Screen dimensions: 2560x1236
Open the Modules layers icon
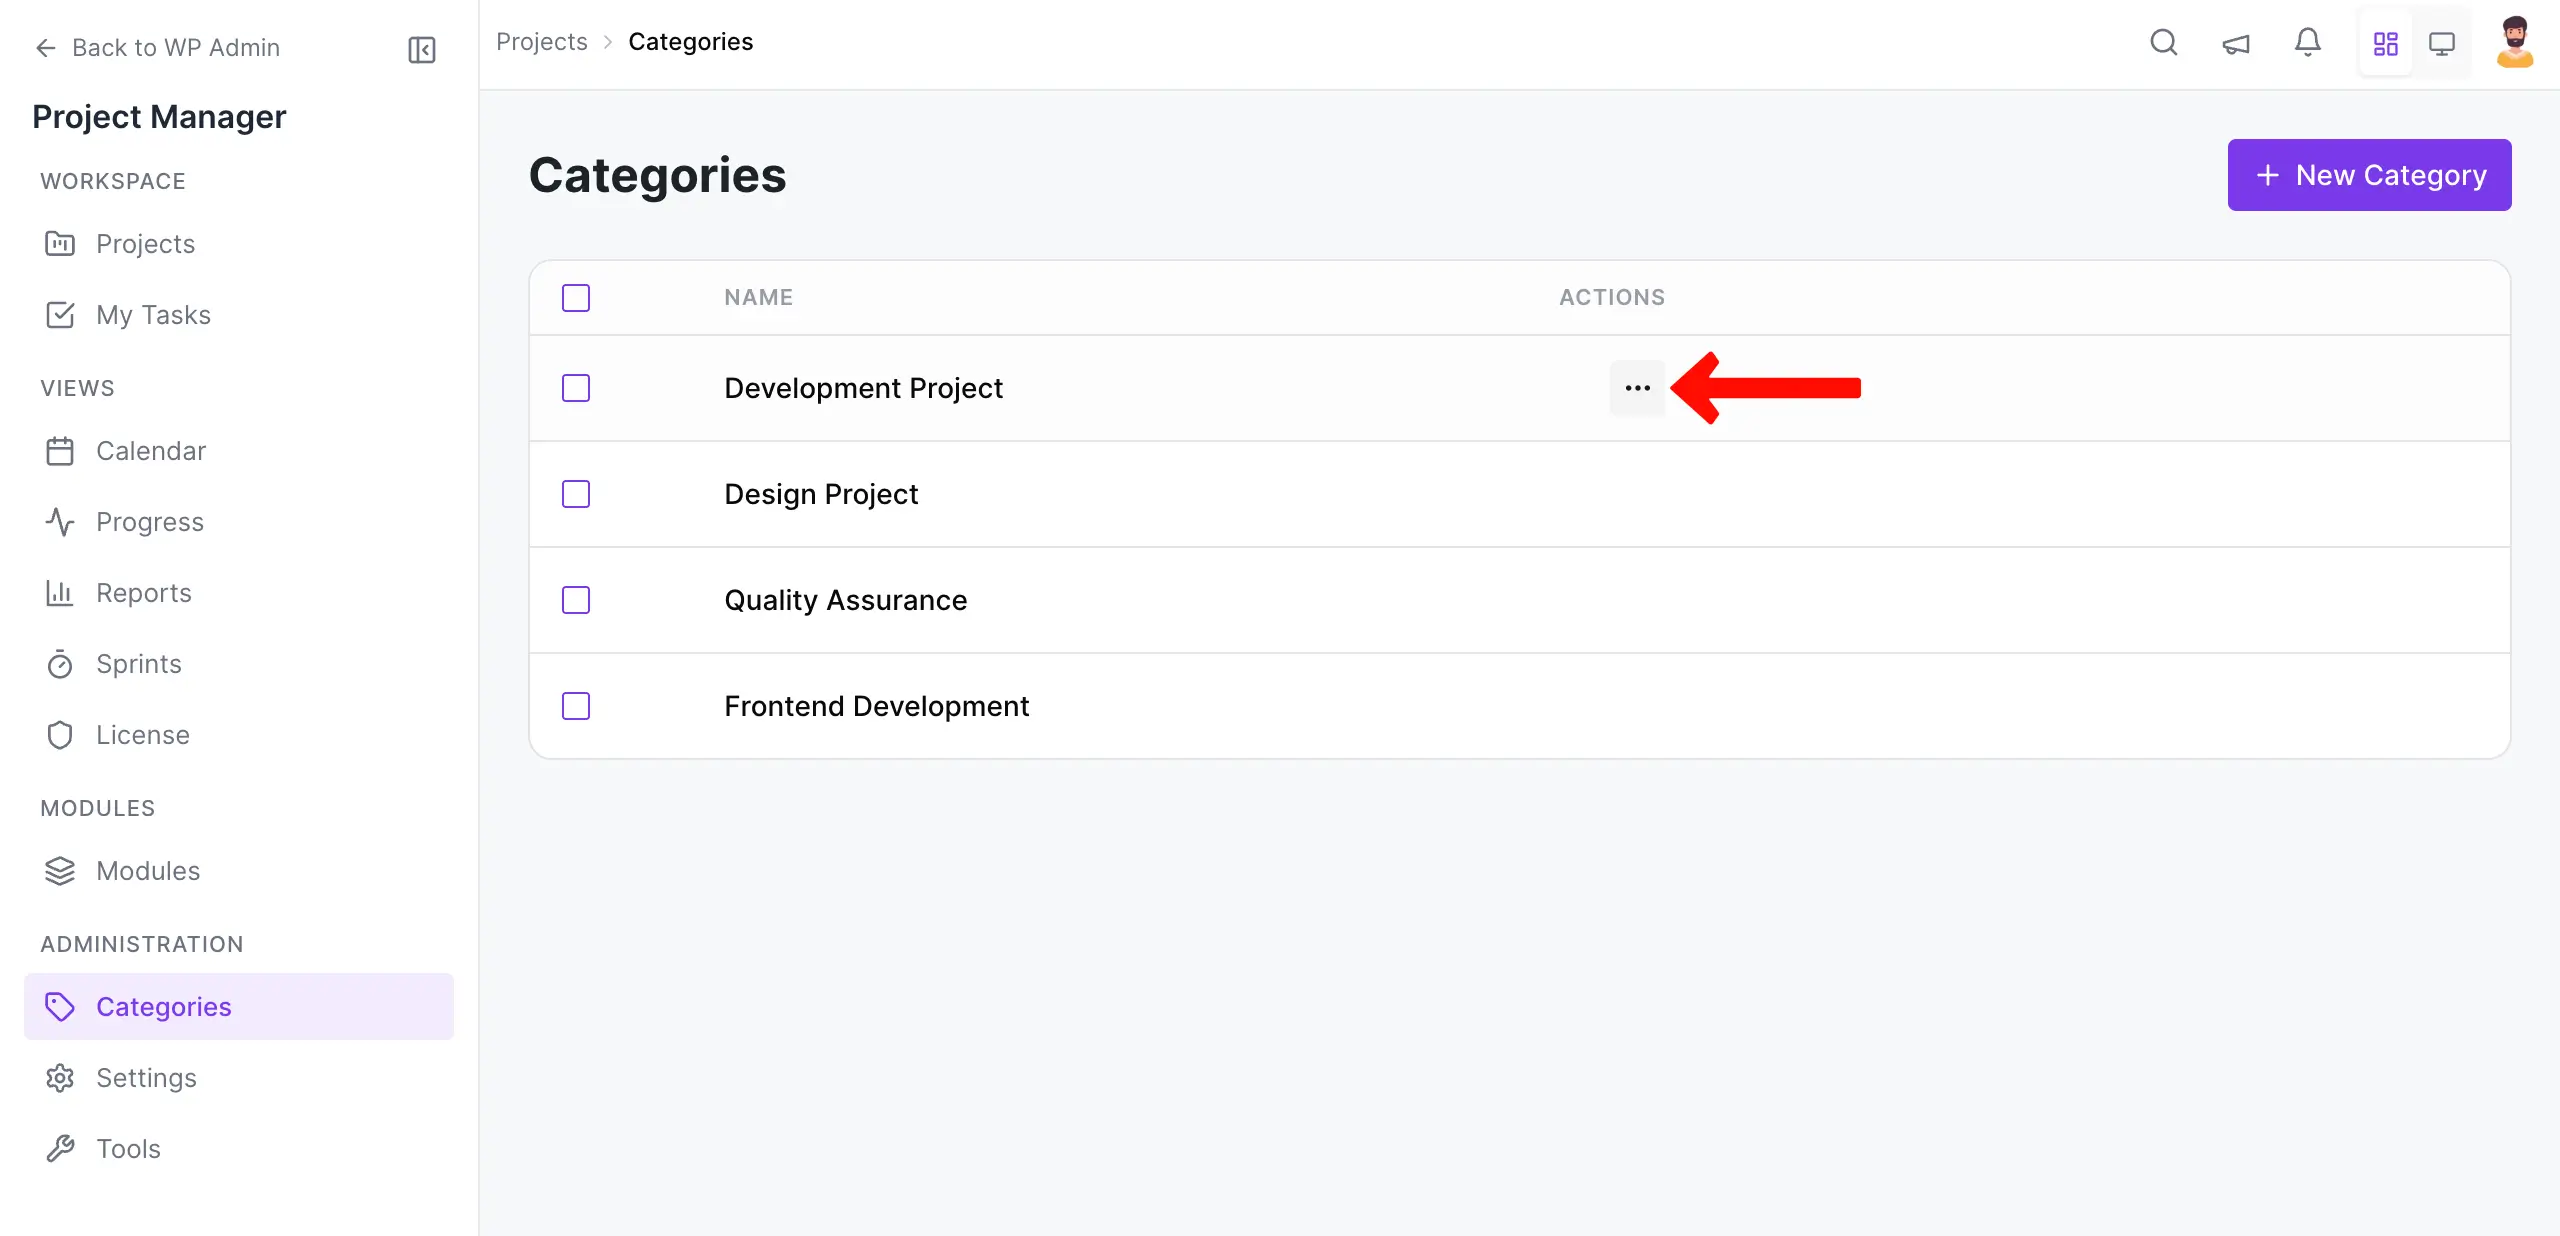(60, 871)
